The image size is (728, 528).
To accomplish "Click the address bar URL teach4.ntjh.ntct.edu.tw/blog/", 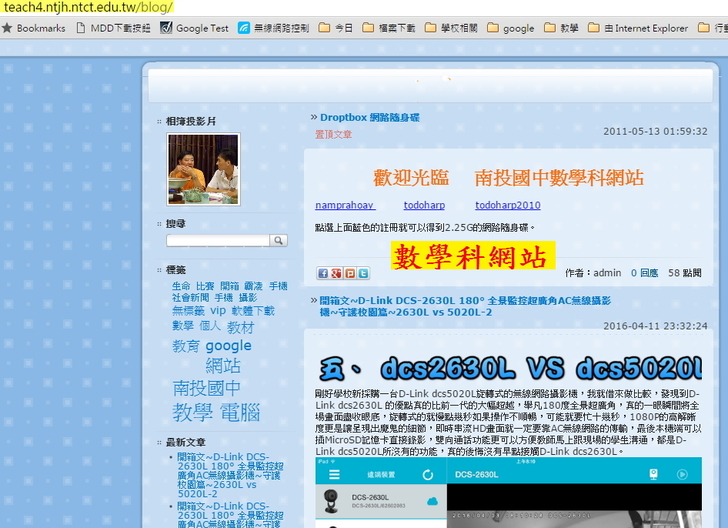I will pos(88,7).
